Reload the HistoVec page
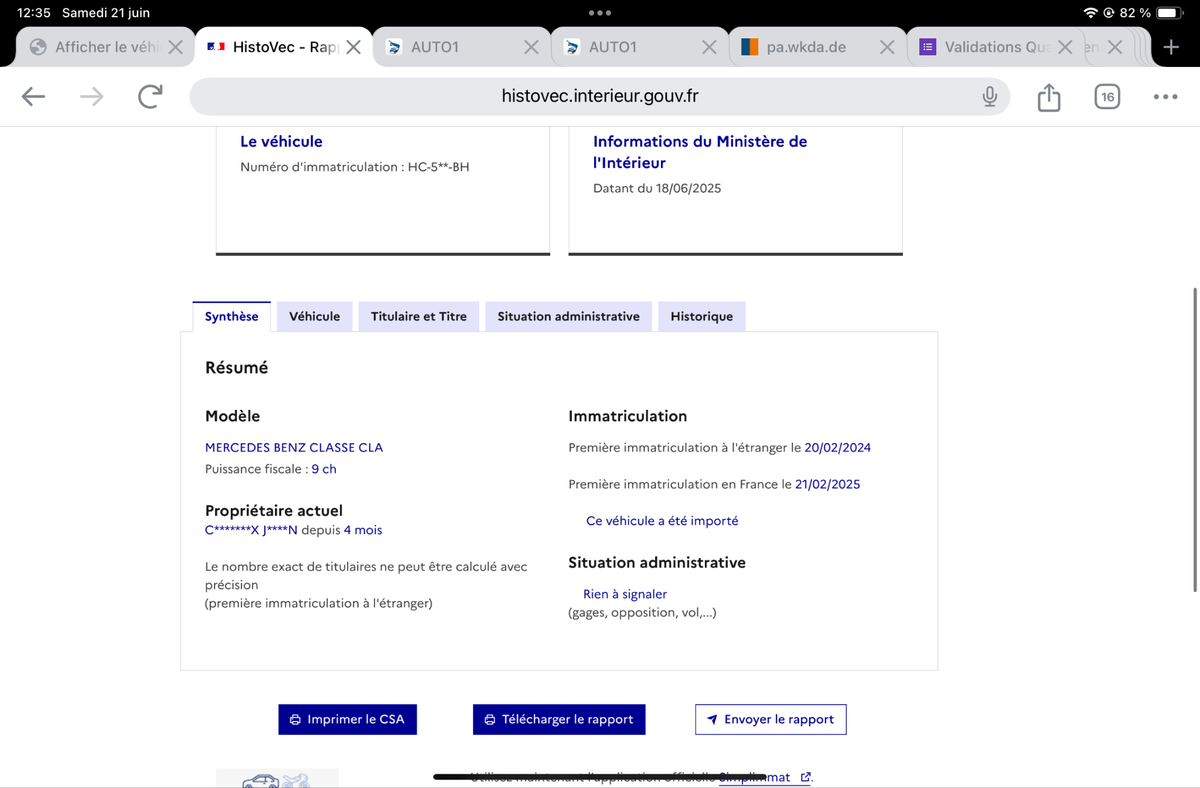Viewport: 1200px width, 788px height. coord(150,96)
